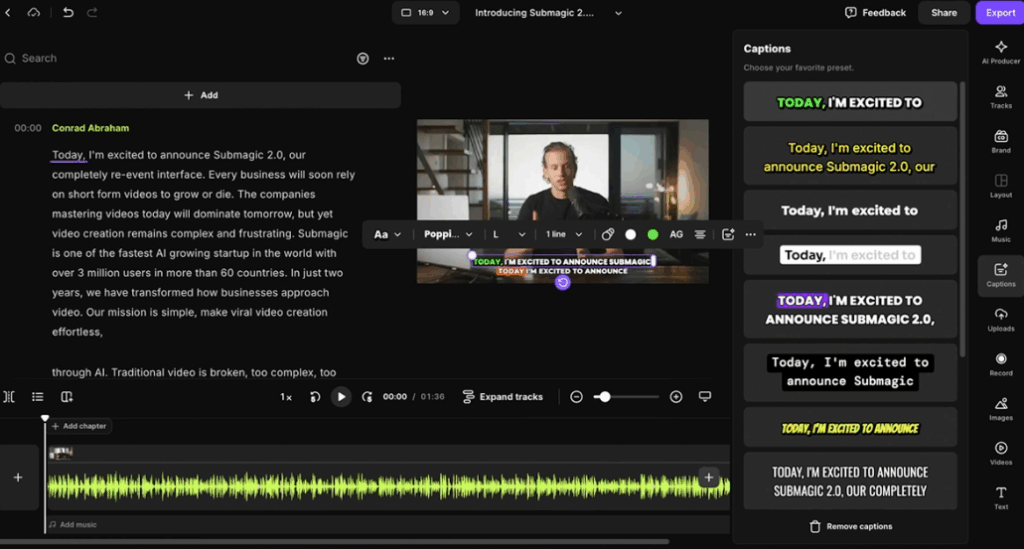Go back with the top-left arrow
The height and width of the screenshot is (549, 1024).
tap(8, 12)
